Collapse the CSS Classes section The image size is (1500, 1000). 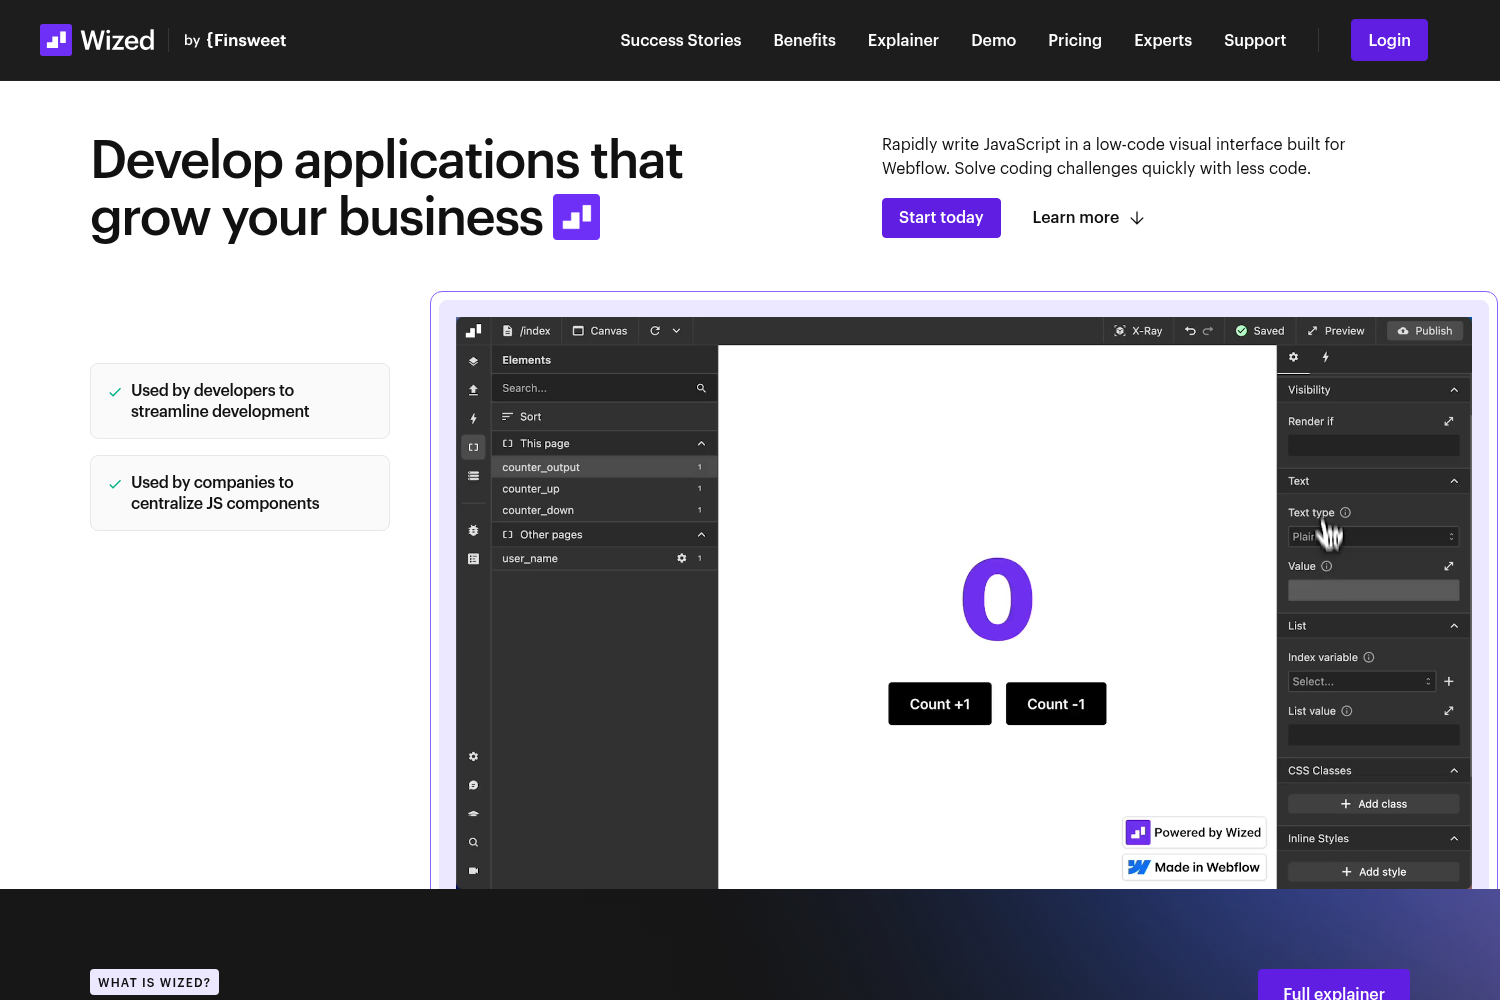tap(1454, 771)
